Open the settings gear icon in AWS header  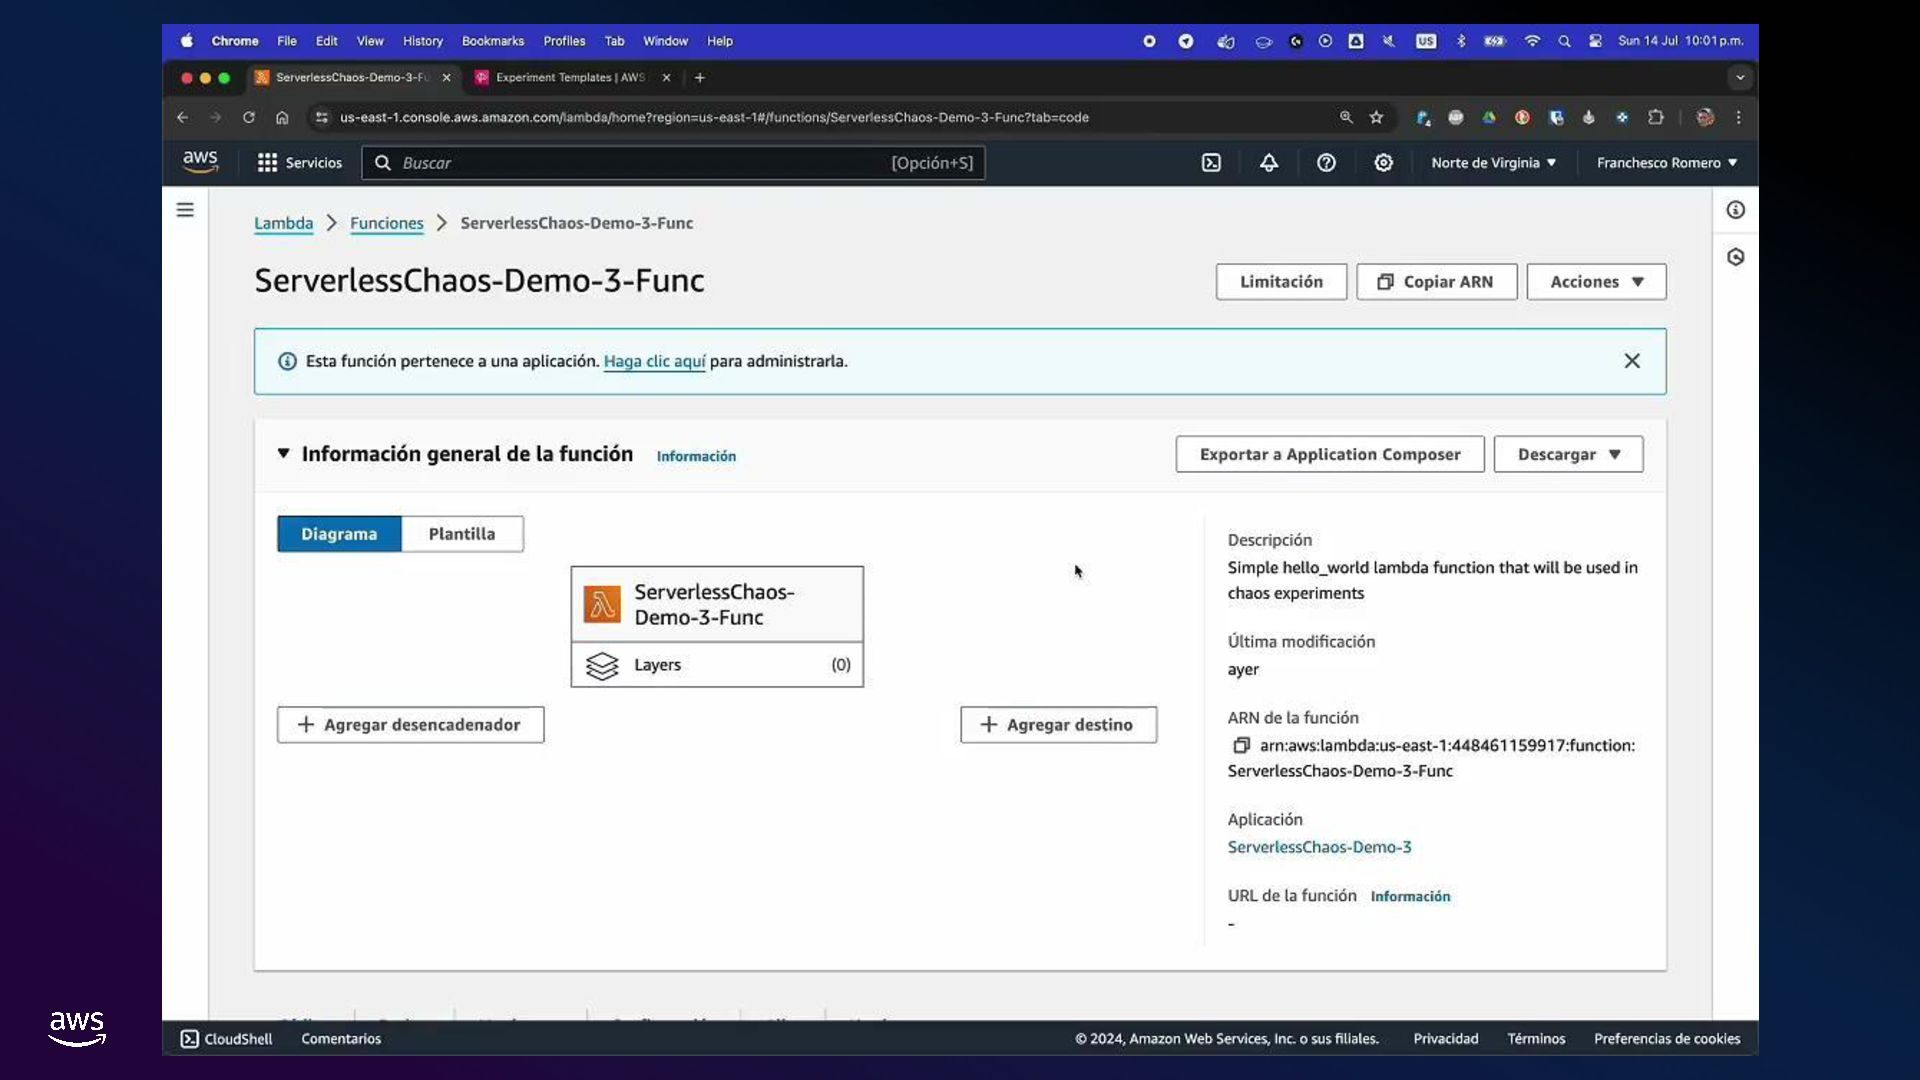tap(1383, 163)
